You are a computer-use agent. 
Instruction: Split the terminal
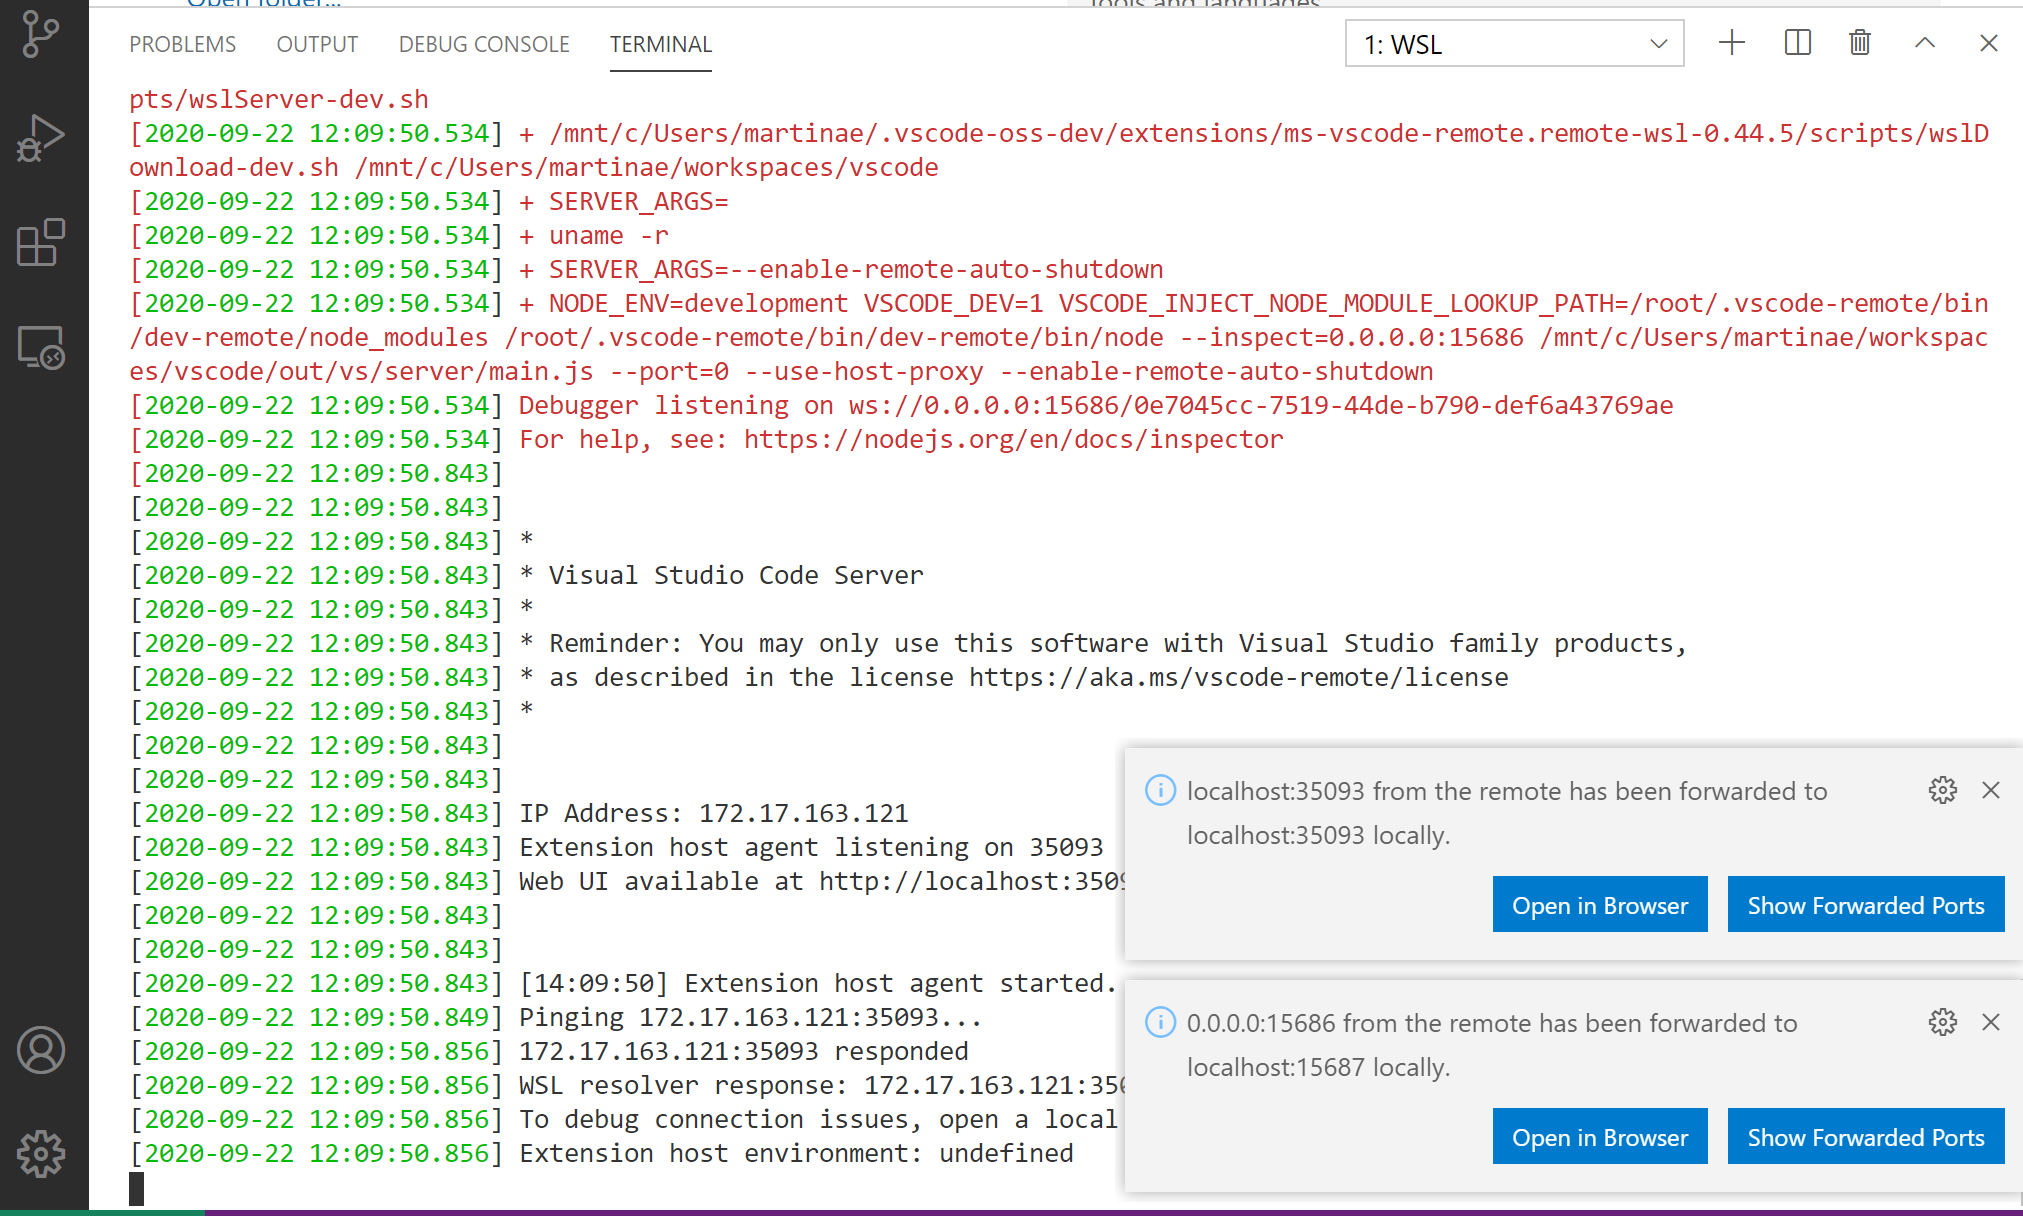(1796, 43)
